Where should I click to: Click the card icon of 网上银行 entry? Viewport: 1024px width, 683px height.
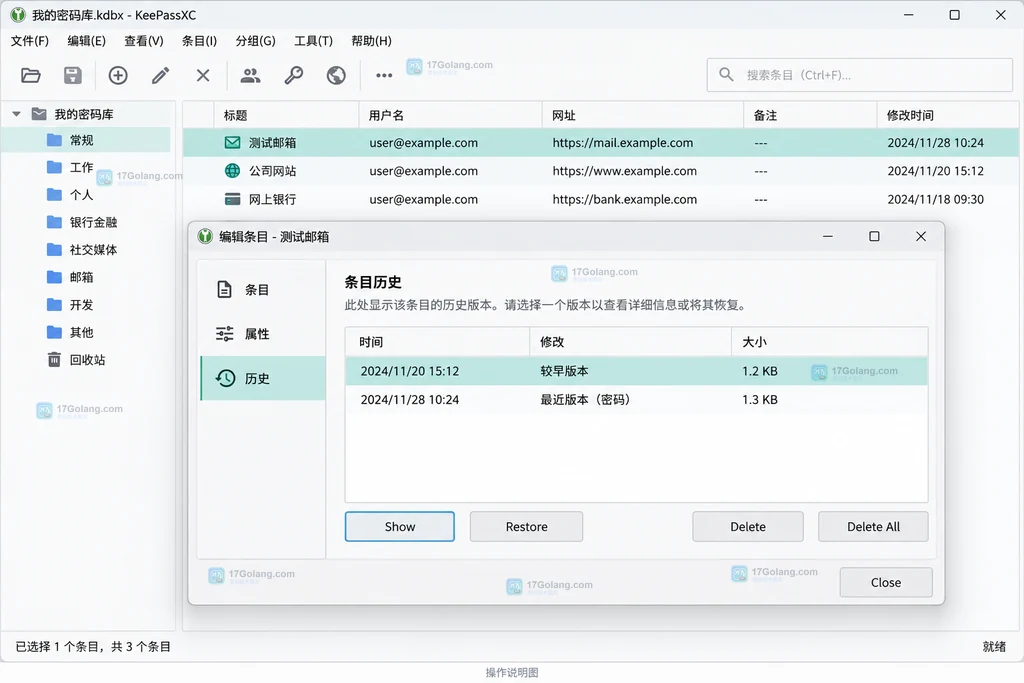click(232, 199)
